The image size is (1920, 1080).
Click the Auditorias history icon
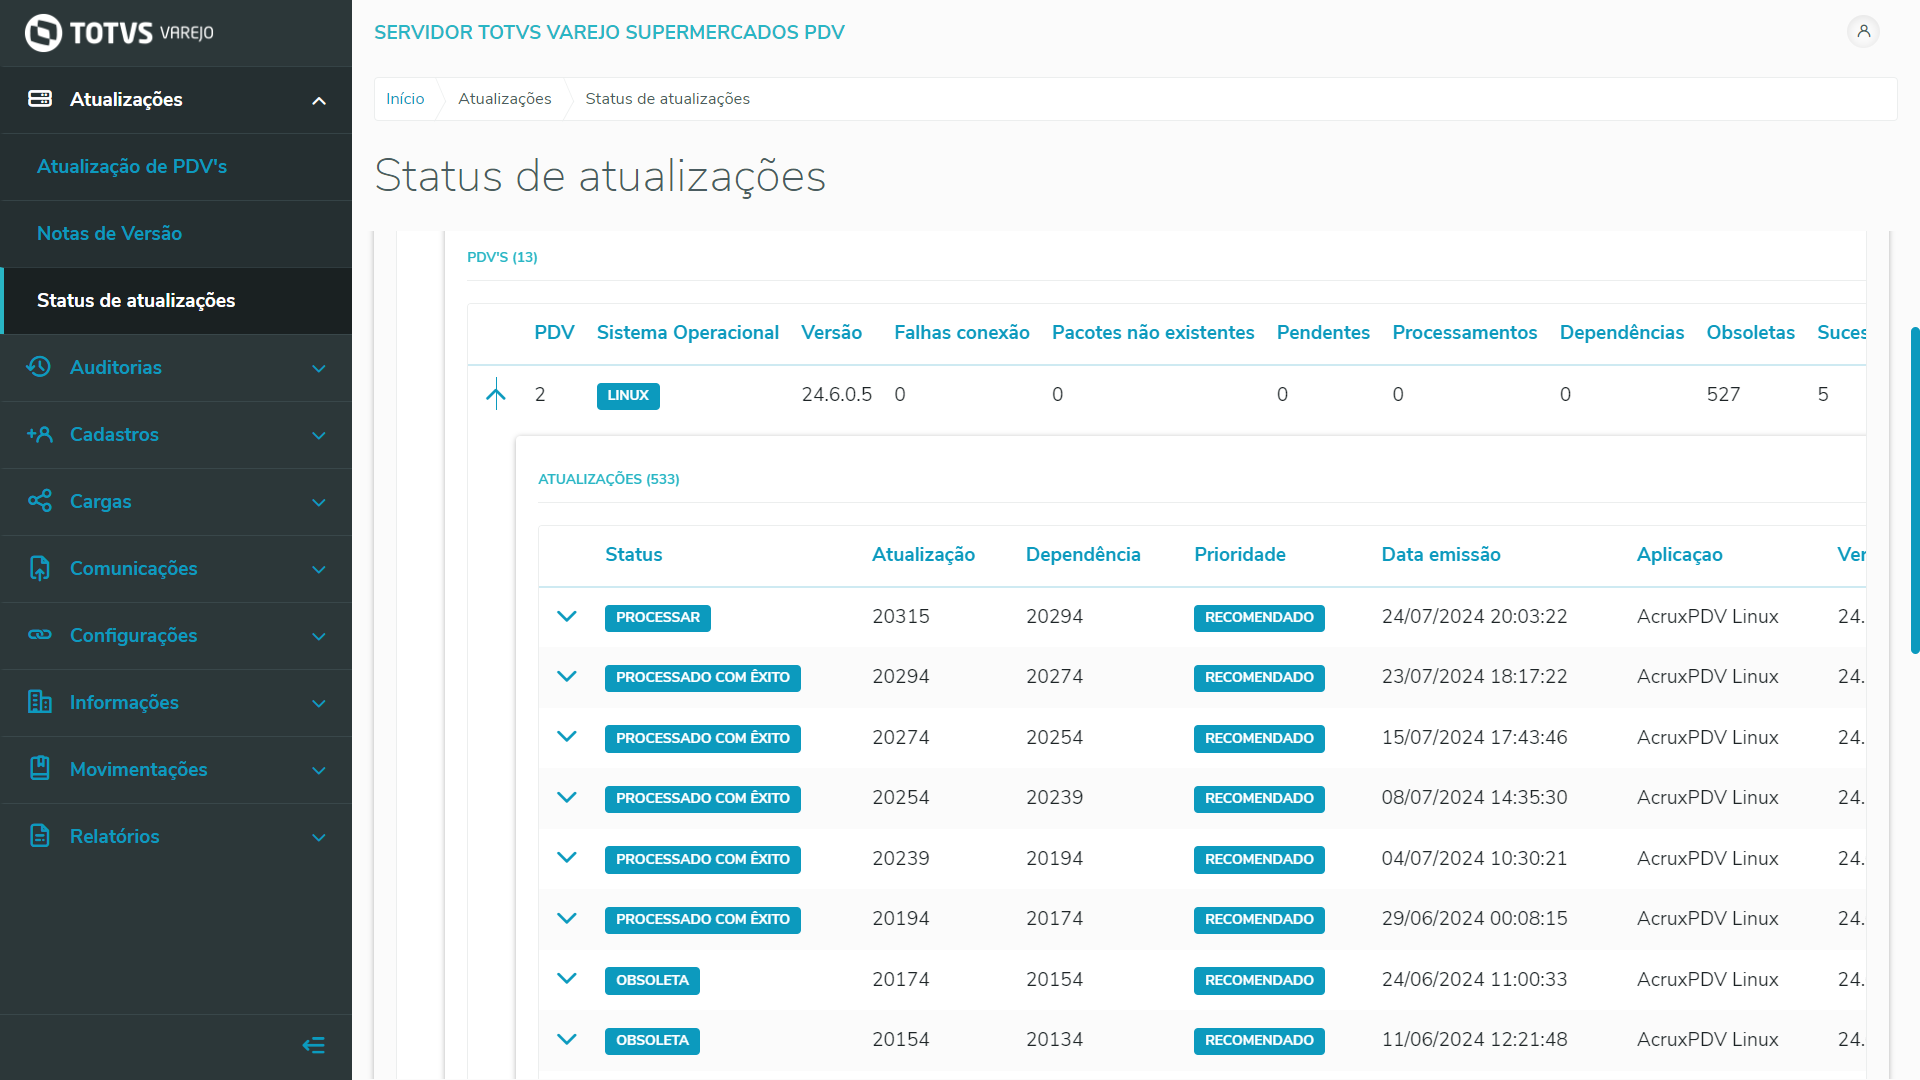pyautogui.click(x=39, y=367)
